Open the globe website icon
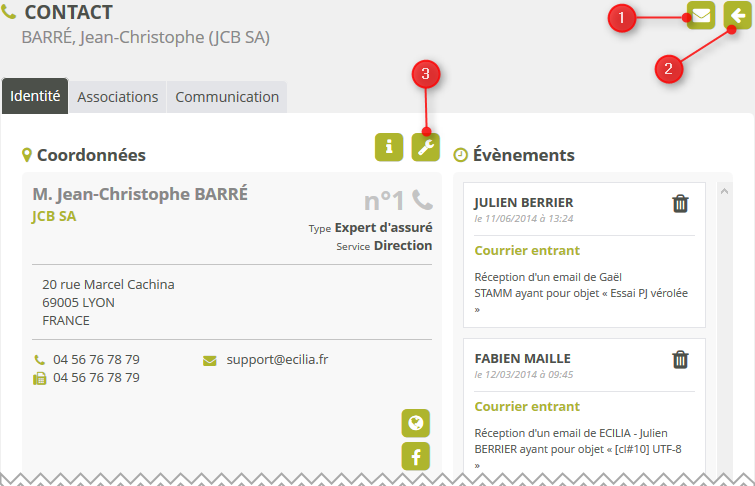Image resolution: width=755 pixels, height=486 pixels. click(415, 423)
